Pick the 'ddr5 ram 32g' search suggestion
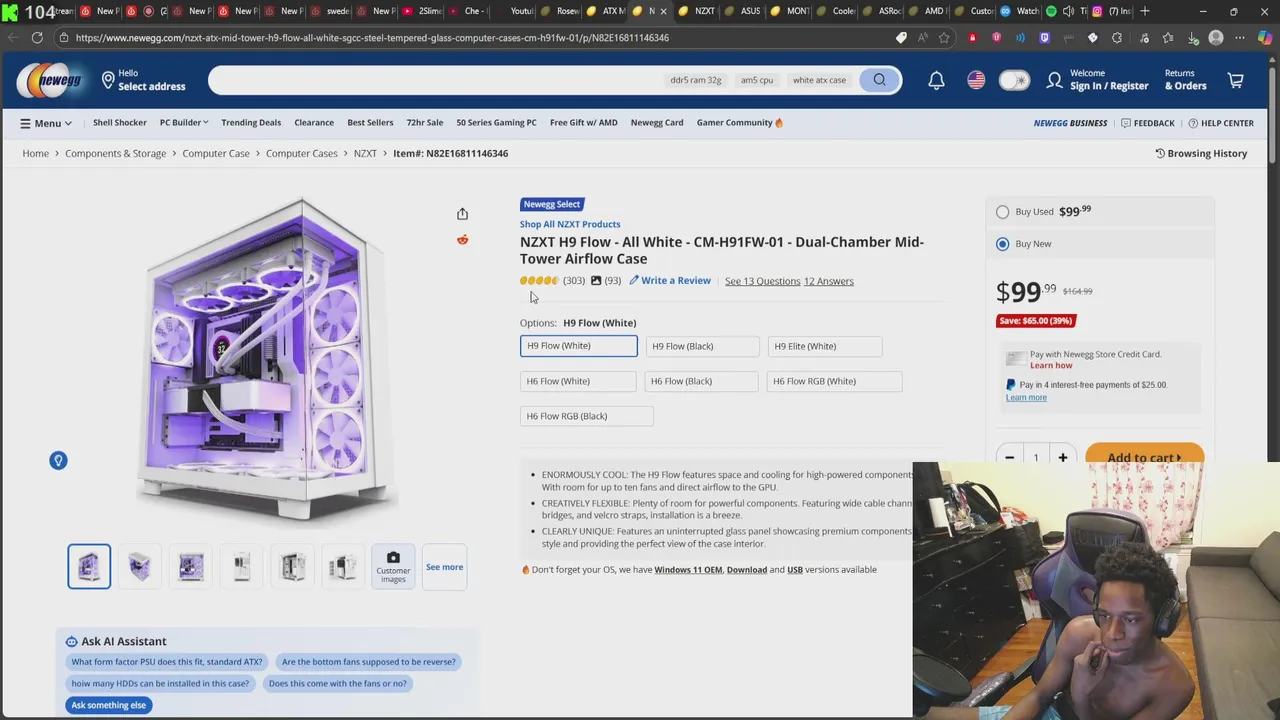 (695, 80)
